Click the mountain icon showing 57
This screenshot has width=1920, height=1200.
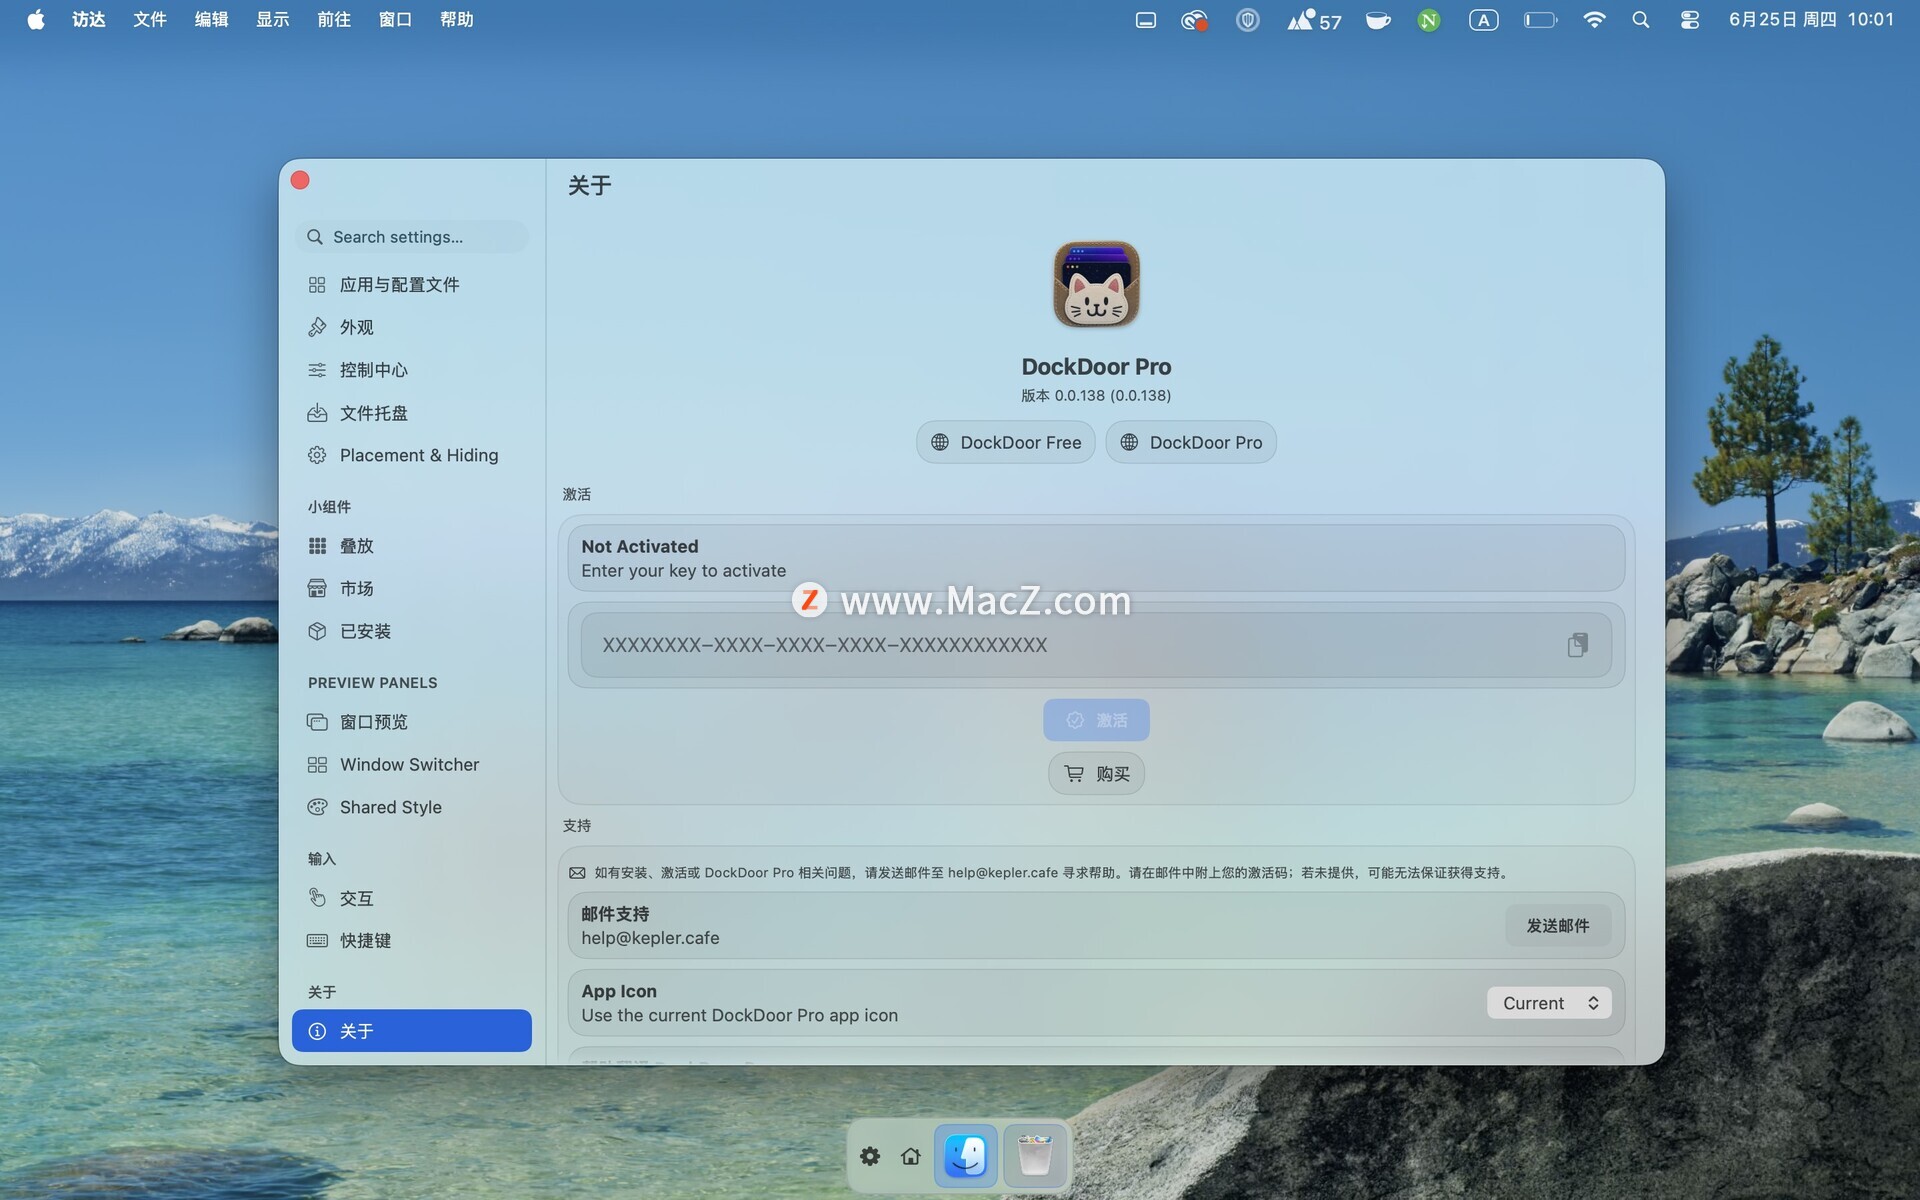click(x=1314, y=20)
